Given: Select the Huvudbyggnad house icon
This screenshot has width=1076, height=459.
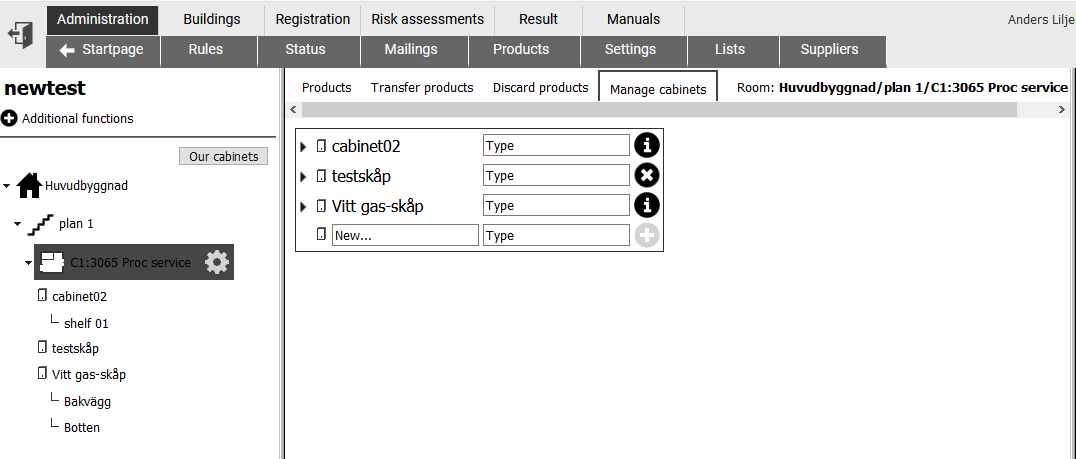Looking at the screenshot, I should click(x=29, y=185).
